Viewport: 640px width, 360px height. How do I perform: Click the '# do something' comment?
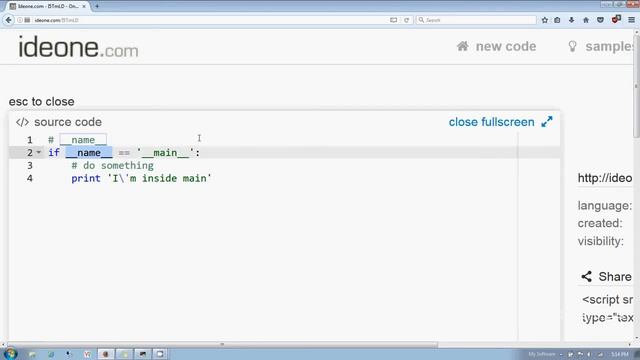113,166
